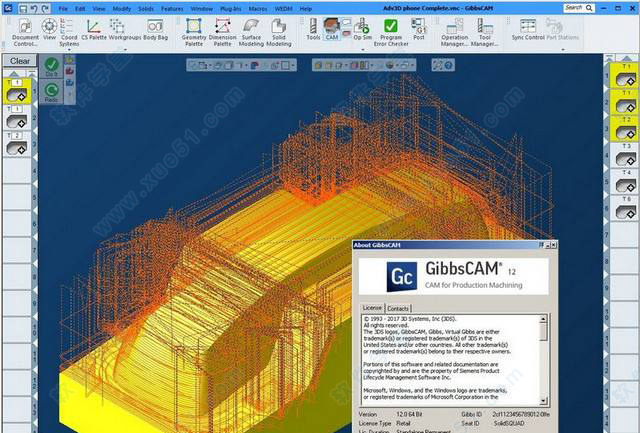Select the License tab in About dialog
This screenshot has height=433, width=640.
tap(372, 308)
